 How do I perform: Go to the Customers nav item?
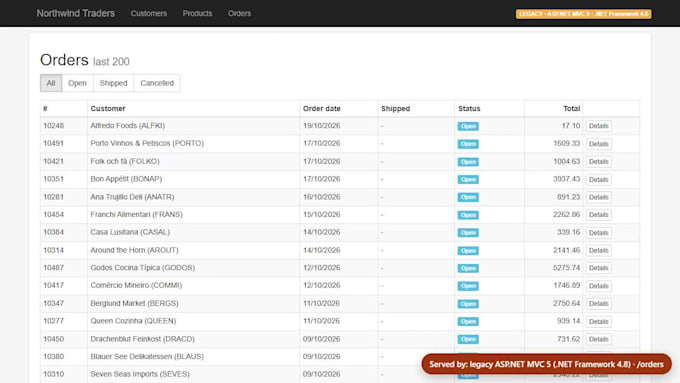pyautogui.click(x=149, y=13)
